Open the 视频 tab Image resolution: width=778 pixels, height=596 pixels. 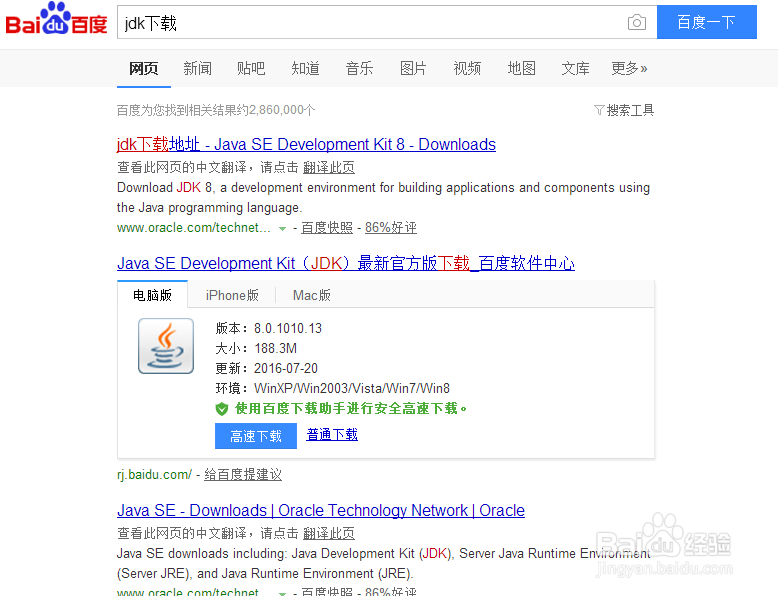pos(467,68)
